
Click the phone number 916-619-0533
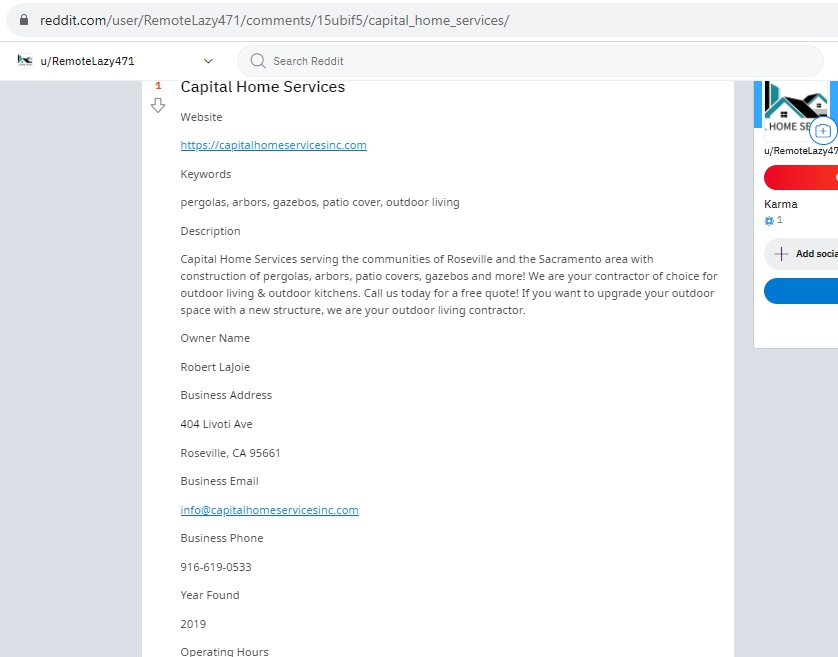tap(216, 567)
